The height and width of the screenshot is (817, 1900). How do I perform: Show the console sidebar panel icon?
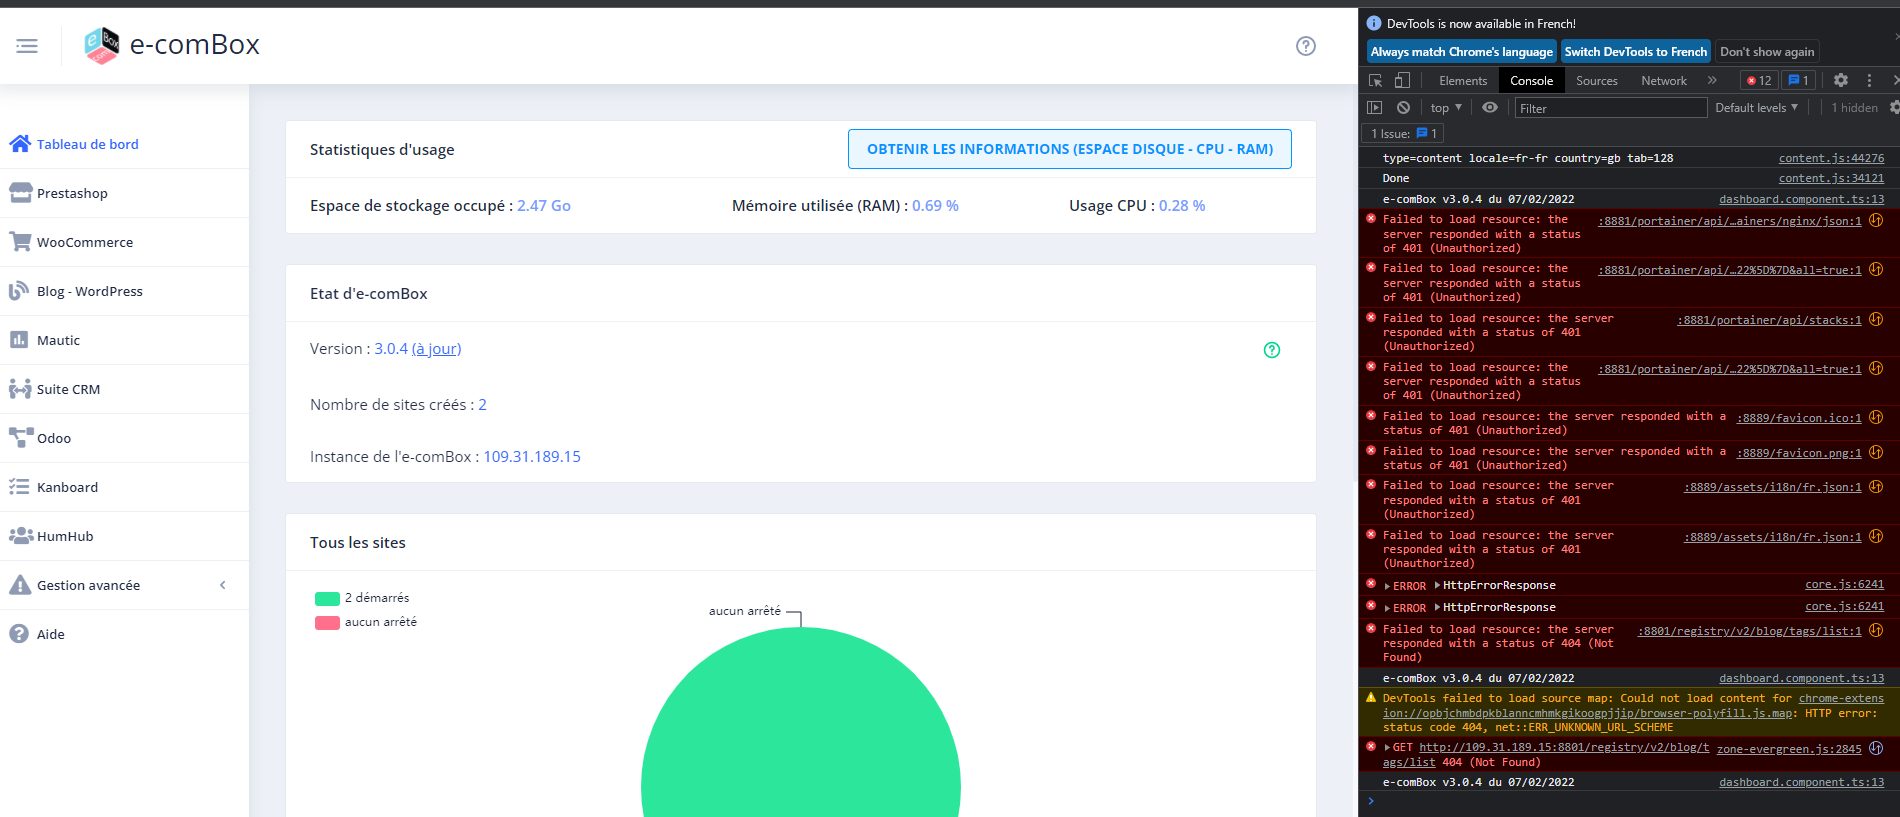1375,107
